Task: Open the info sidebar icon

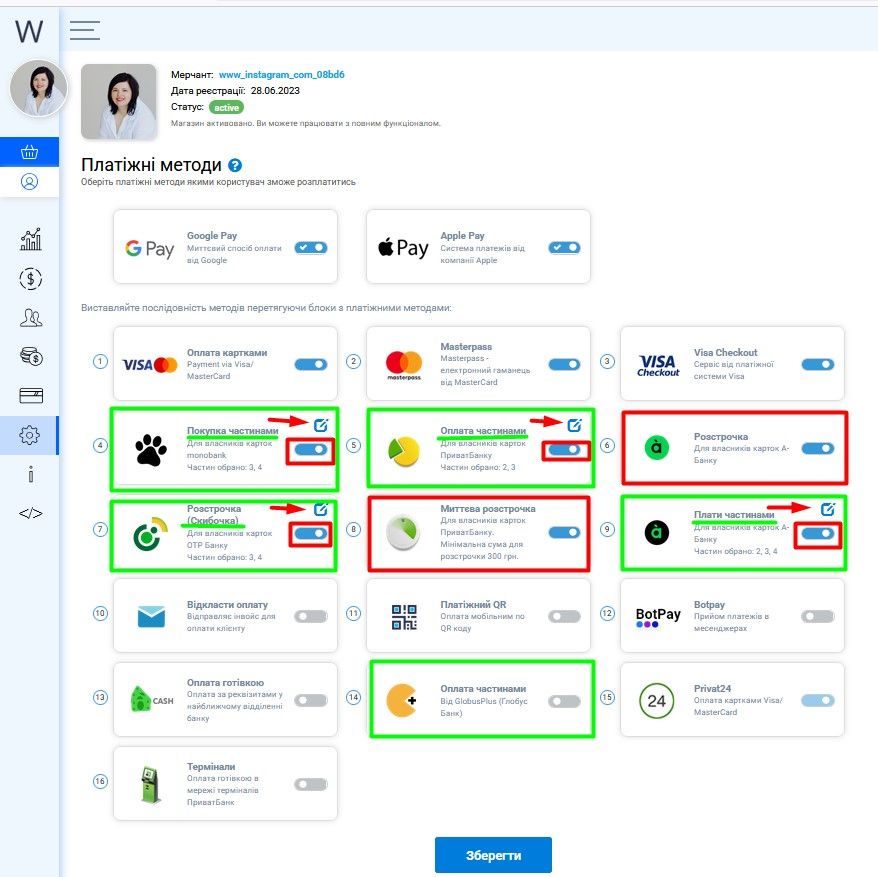Action: coord(30,474)
